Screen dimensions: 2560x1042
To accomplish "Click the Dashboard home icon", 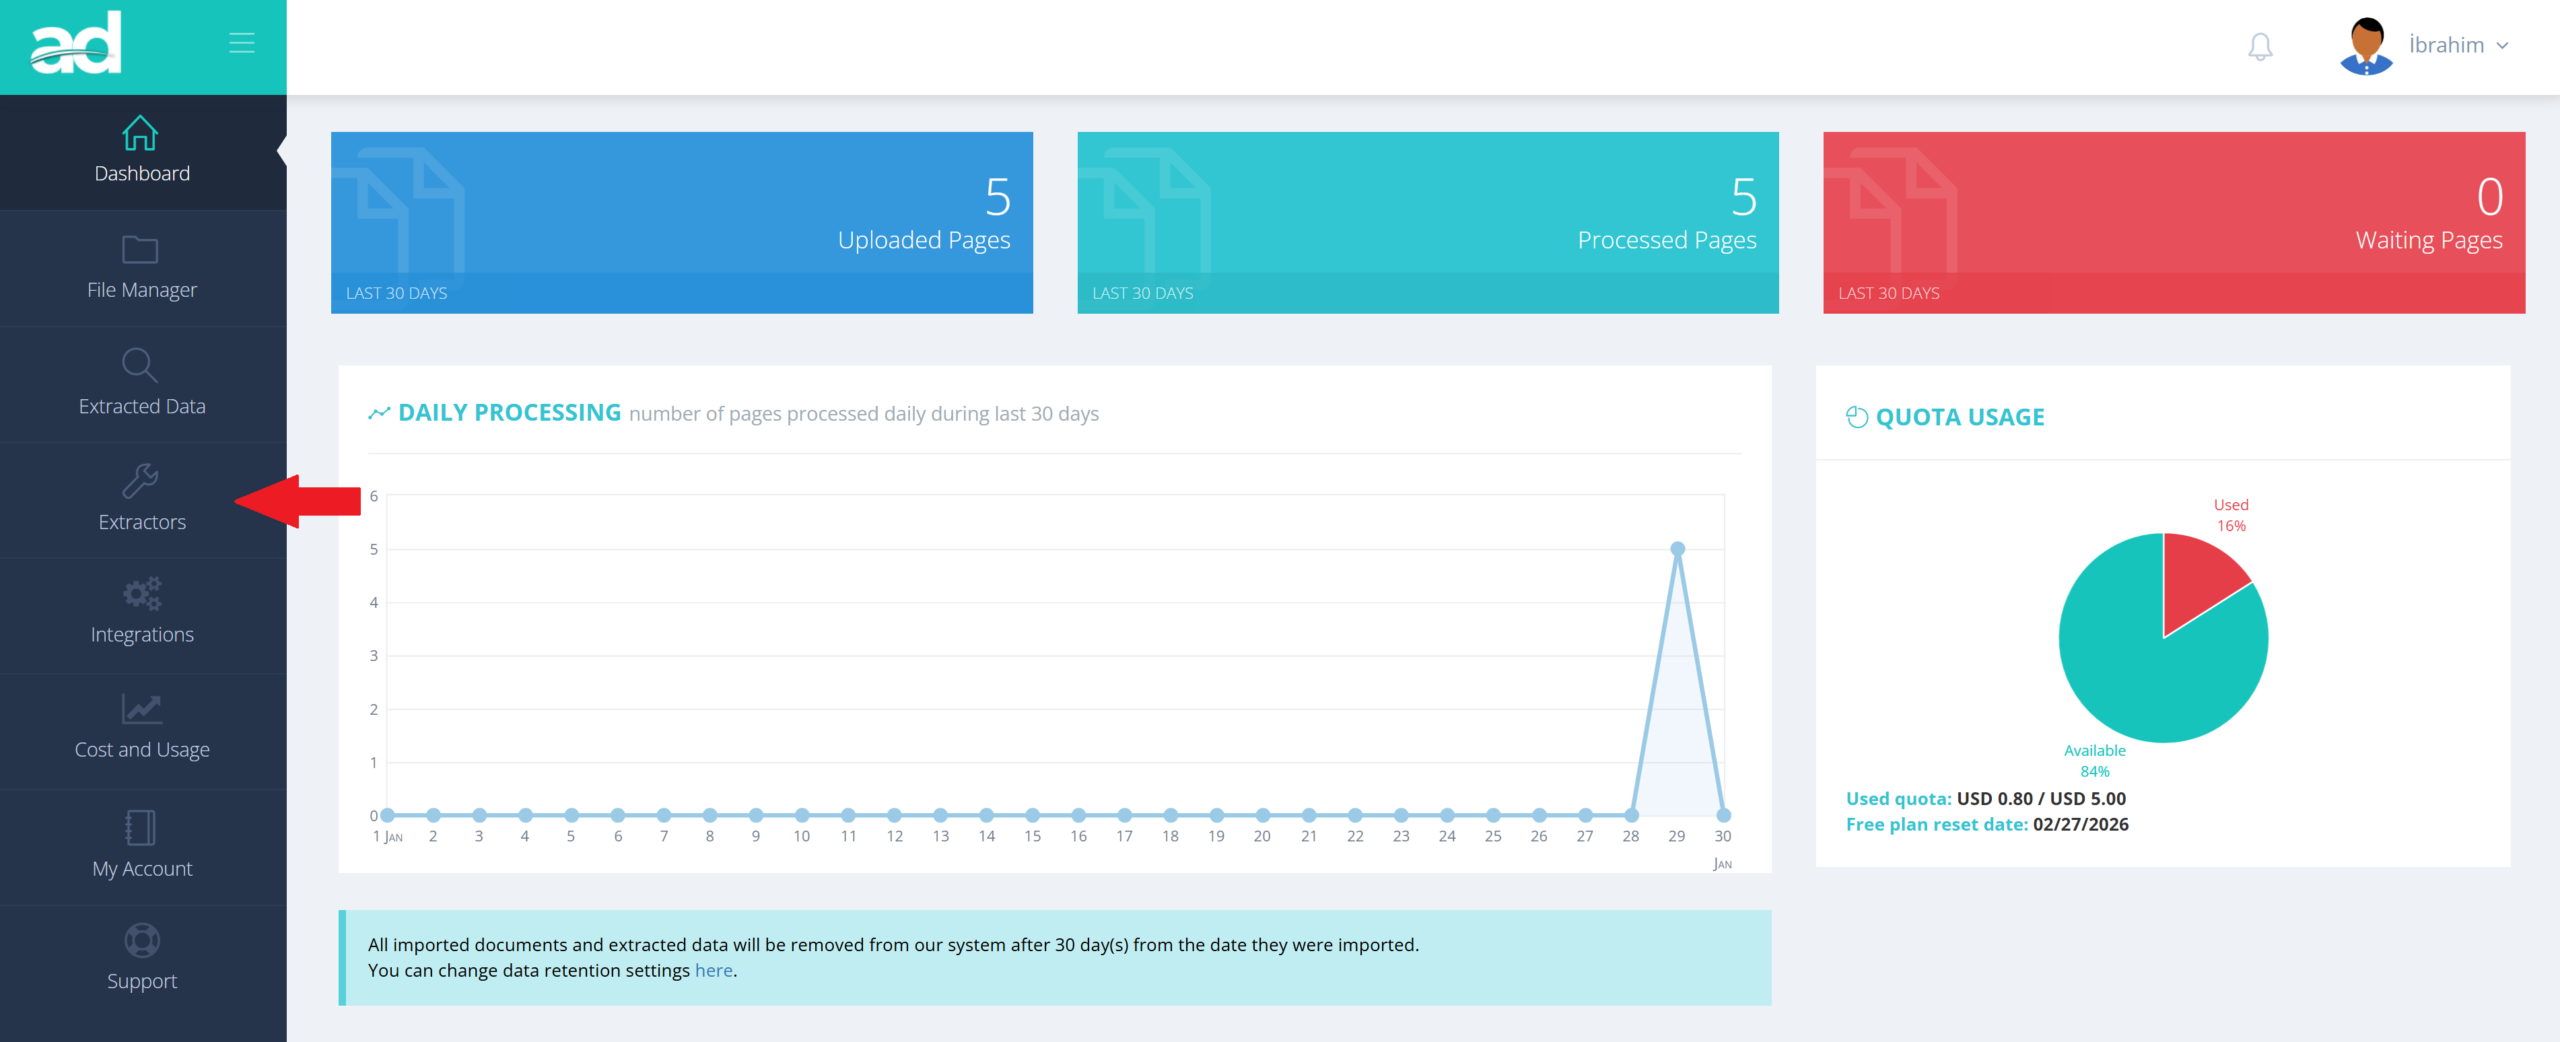I will pyautogui.click(x=140, y=133).
